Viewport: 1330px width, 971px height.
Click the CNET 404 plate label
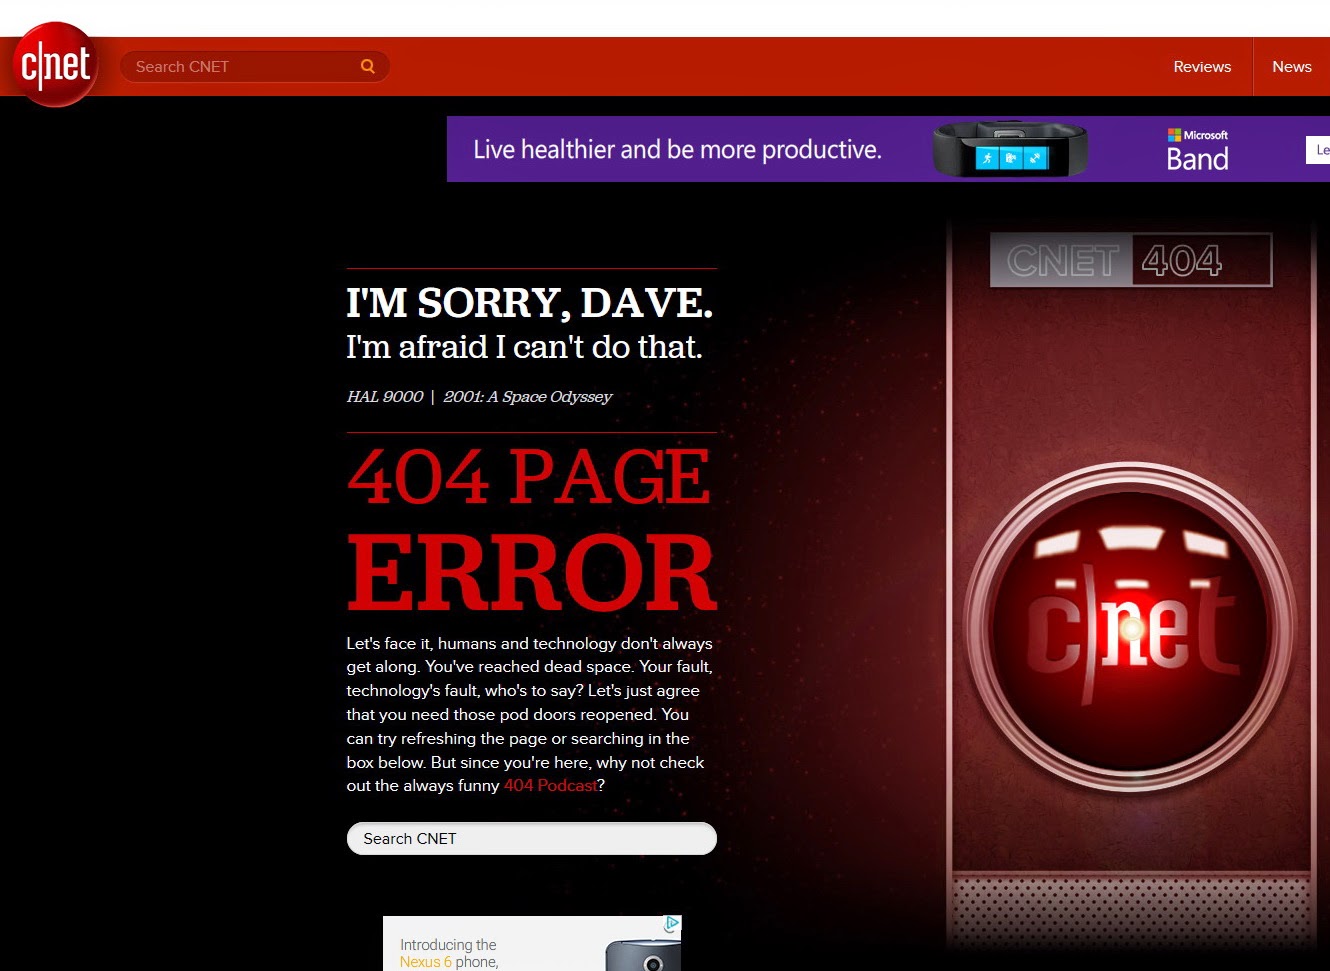(x=1131, y=260)
